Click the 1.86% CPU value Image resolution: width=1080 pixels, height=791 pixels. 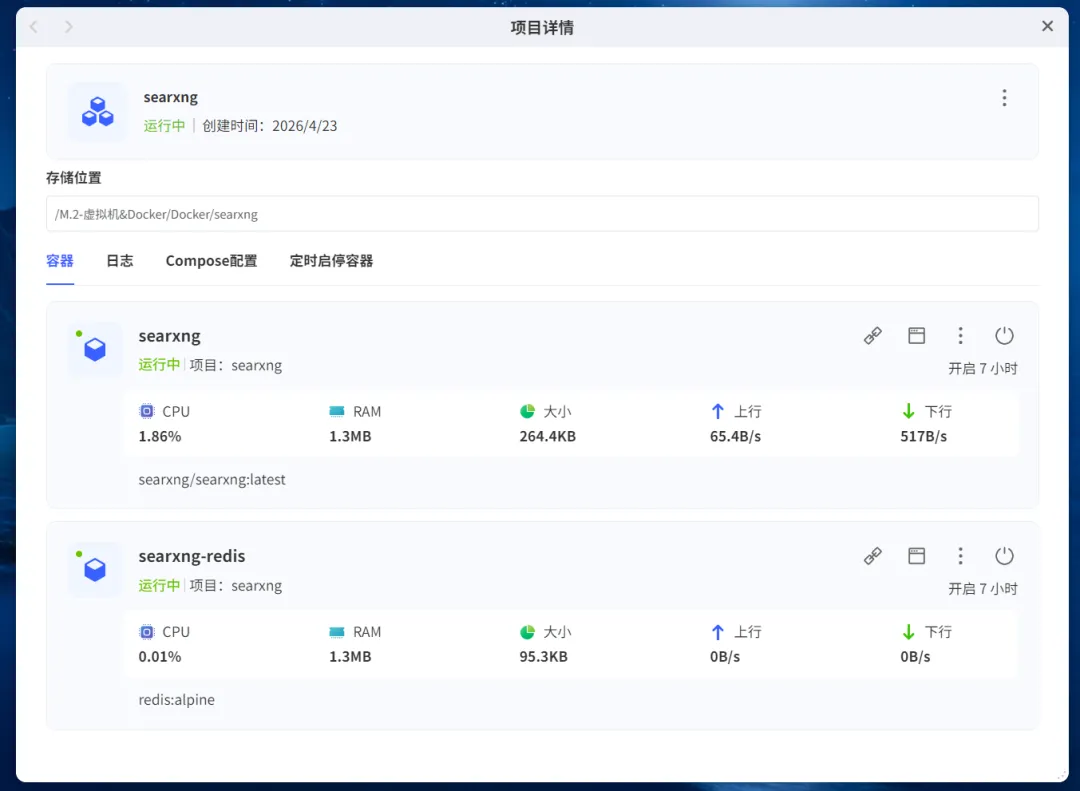pos(160,436)
